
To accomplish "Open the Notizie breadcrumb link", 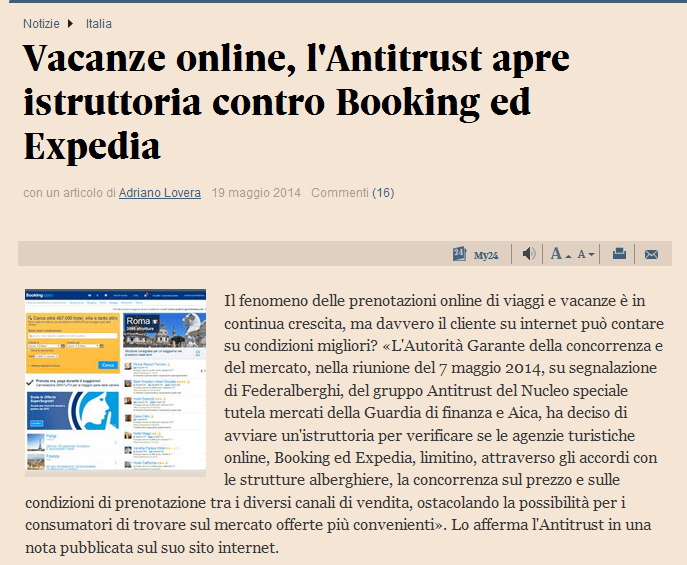I will [41, 24].
